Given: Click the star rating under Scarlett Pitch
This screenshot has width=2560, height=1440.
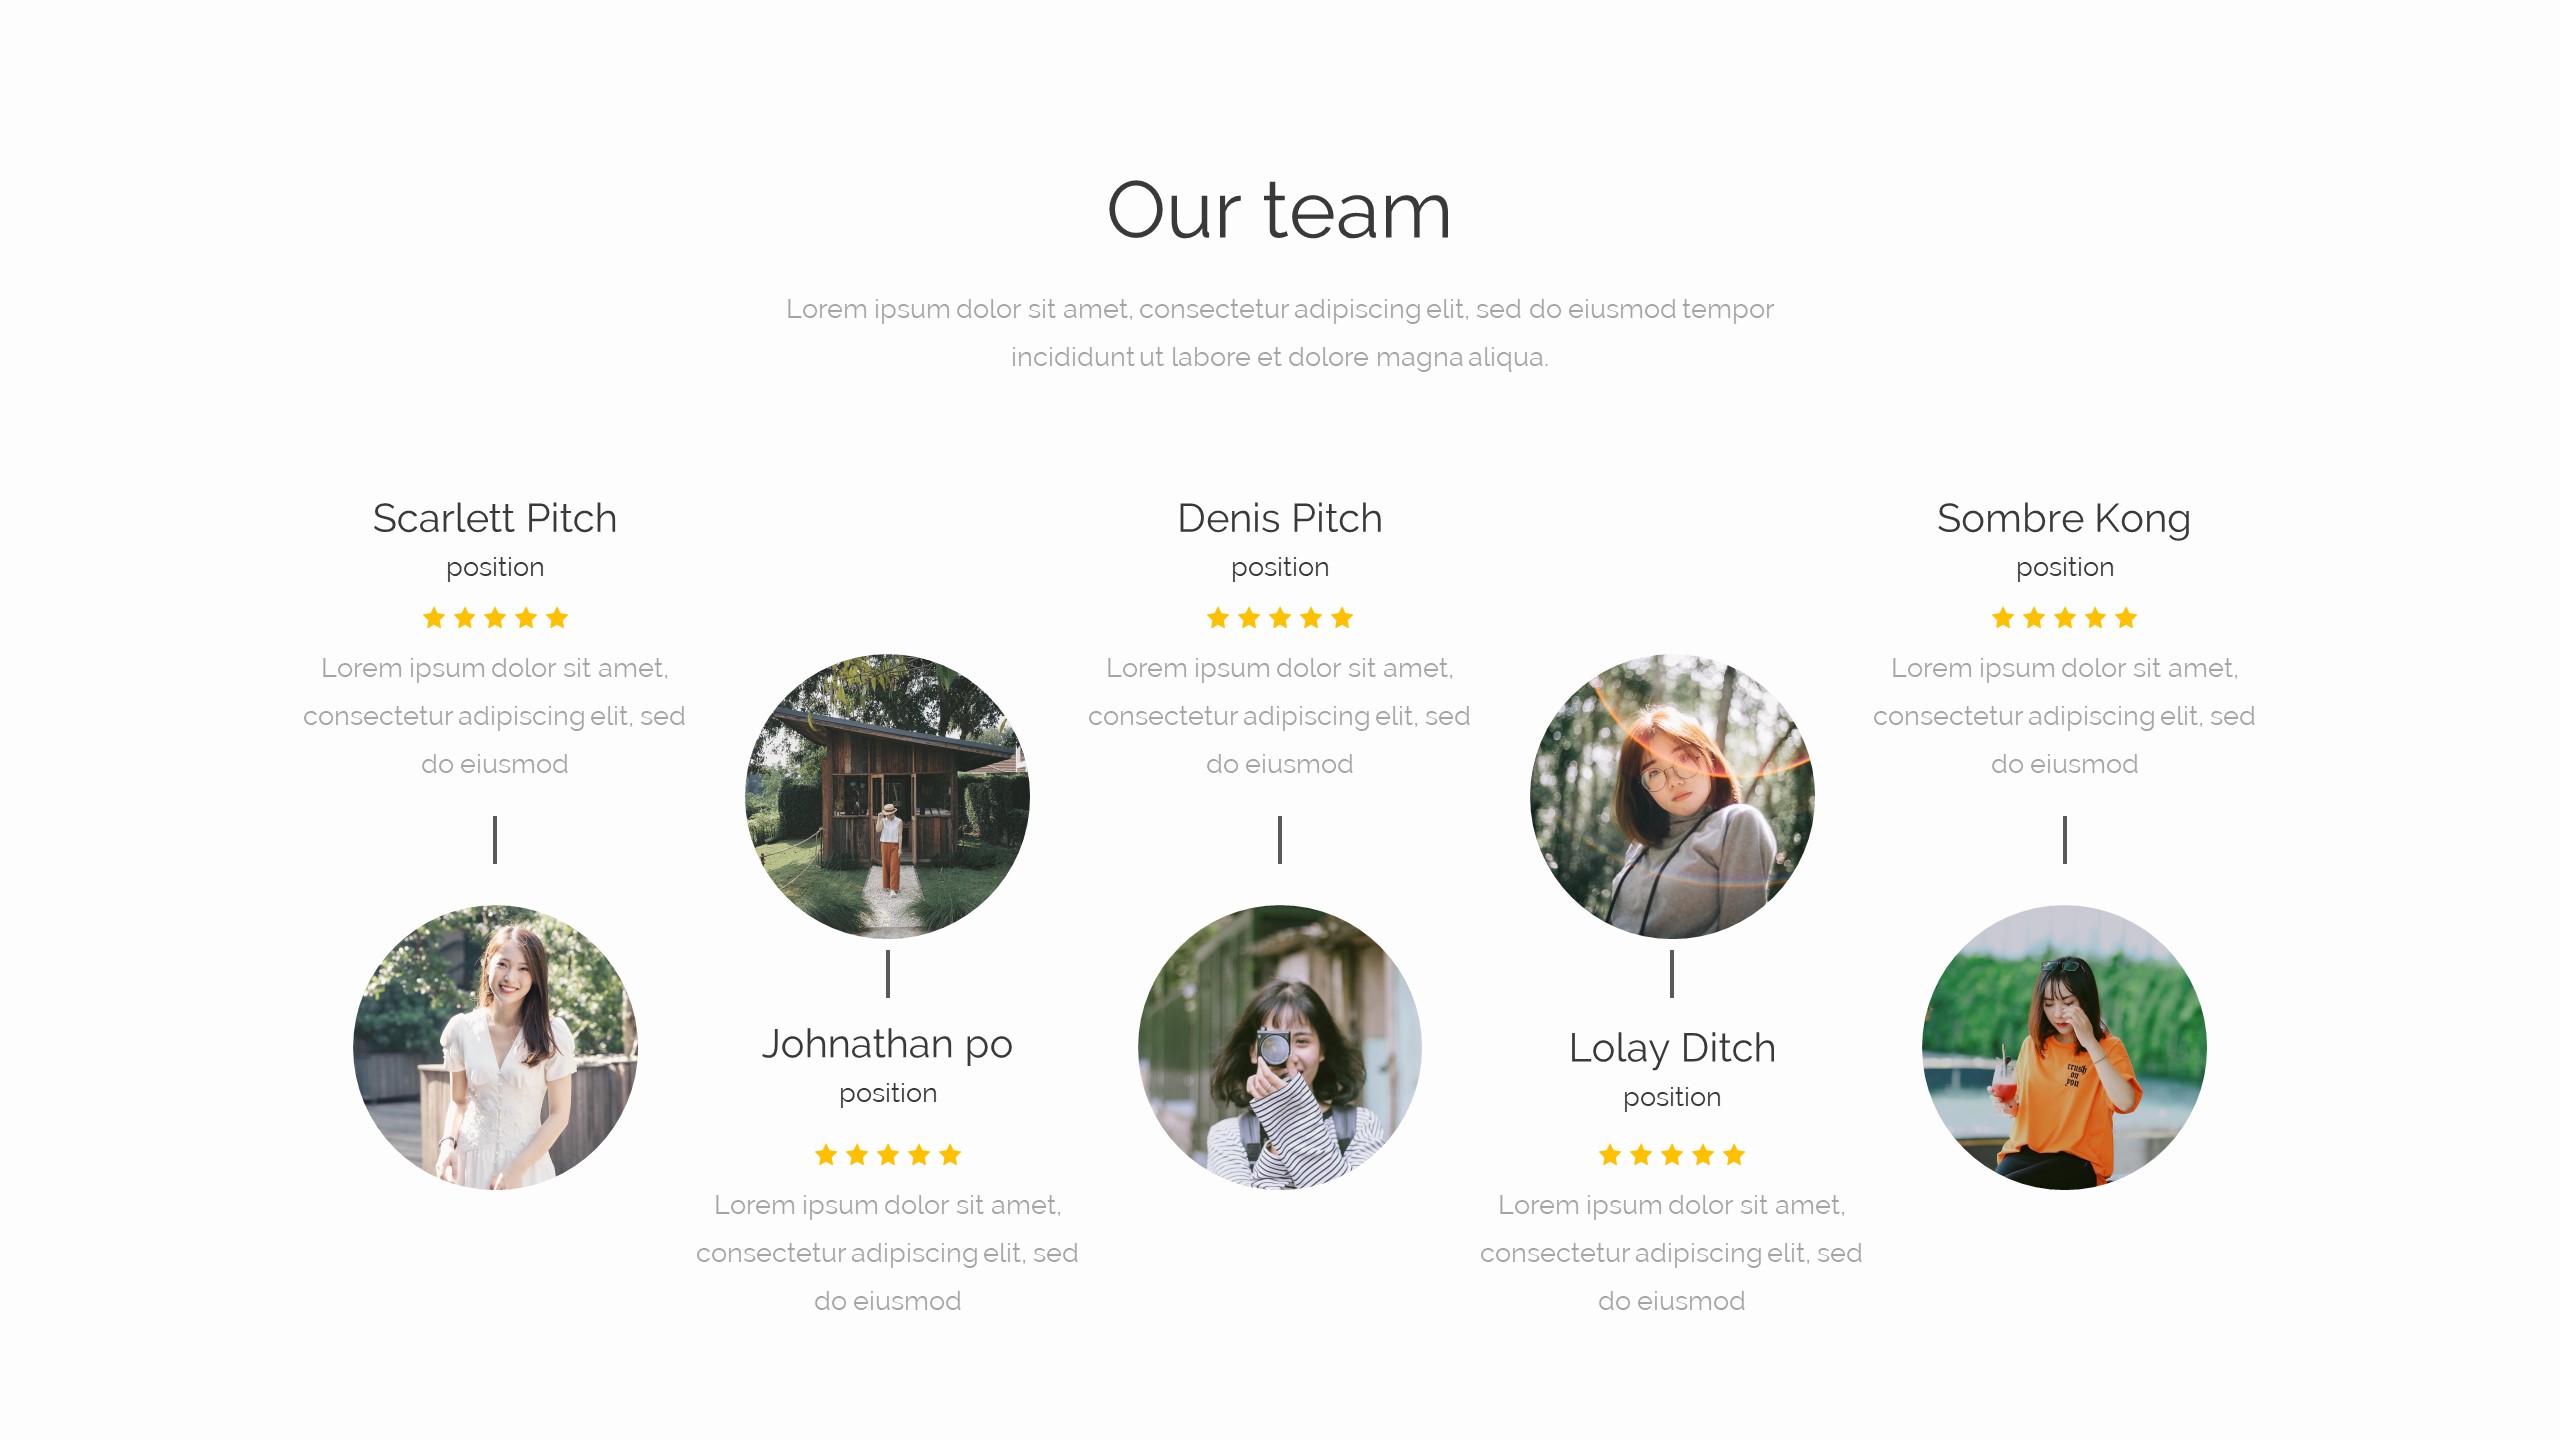Looking at the screenshot, I should (495, 618).
